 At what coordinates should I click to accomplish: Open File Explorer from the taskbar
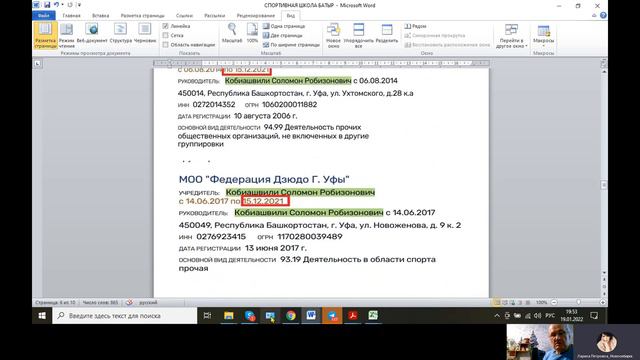click(229, 316)
